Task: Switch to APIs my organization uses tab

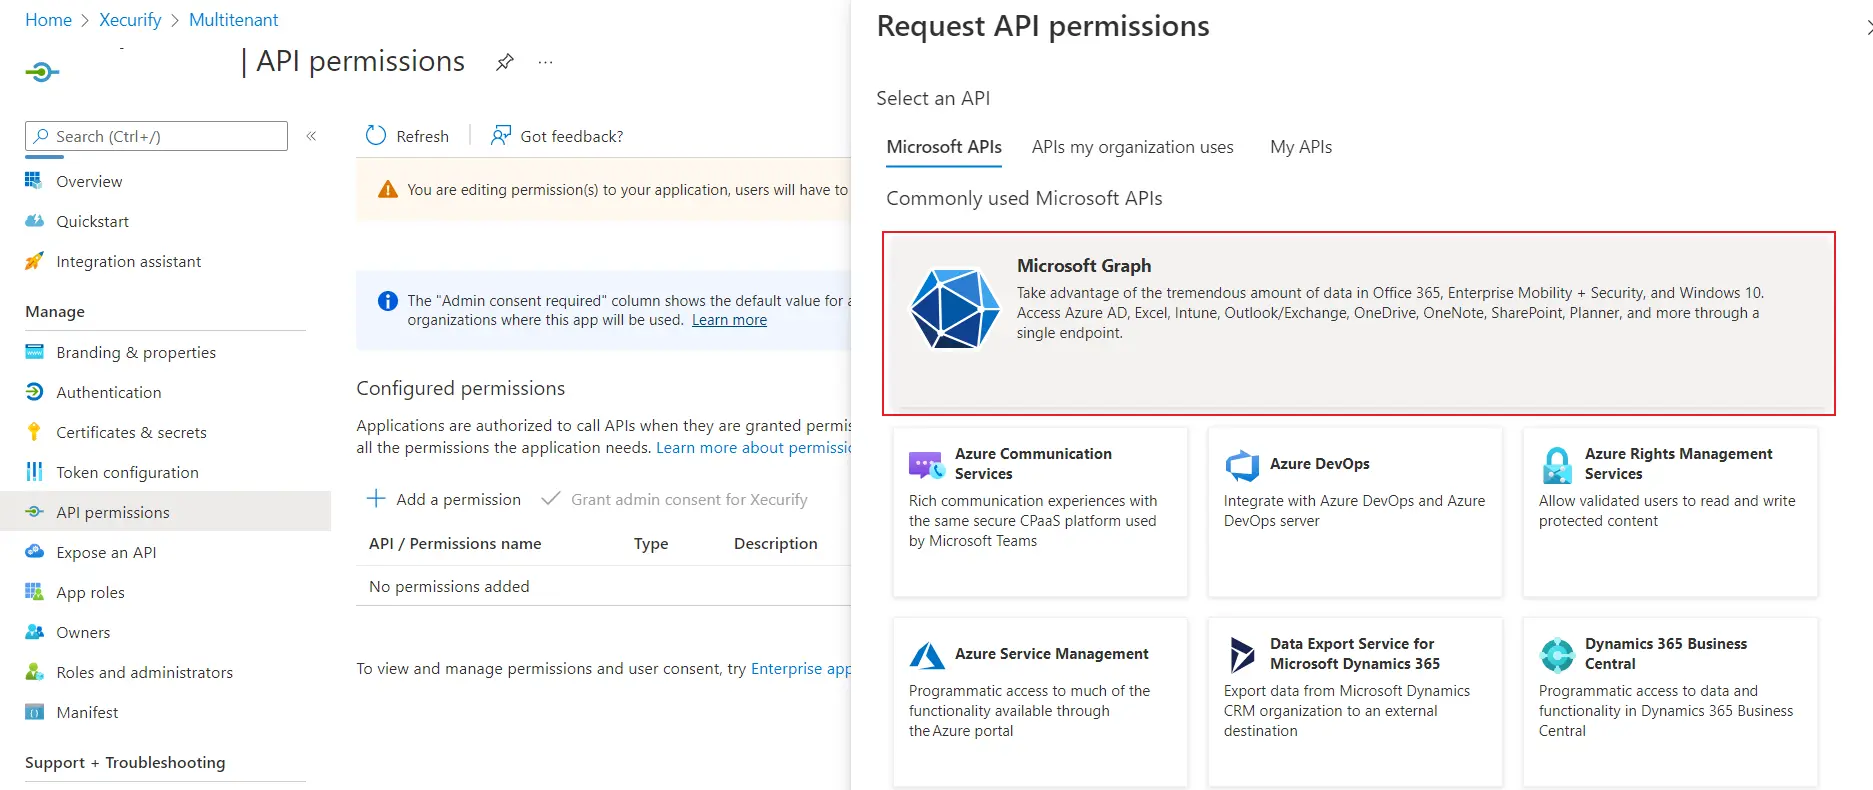Action: pos(1132,147)
